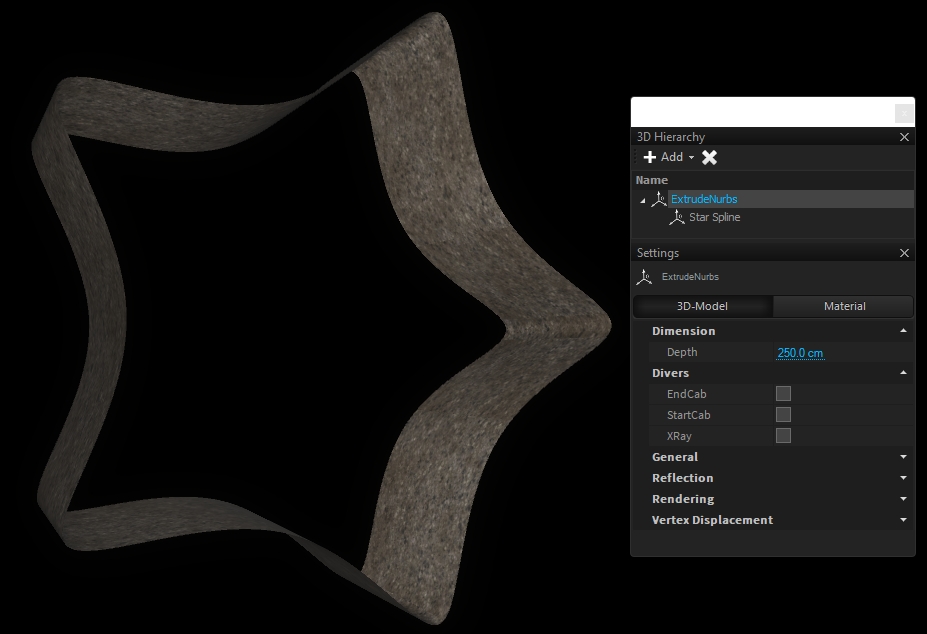Image resolution: width=927 pixels, height=634 pixels.
Task: Click the axis icon in the Settings header
Action: 645,277
